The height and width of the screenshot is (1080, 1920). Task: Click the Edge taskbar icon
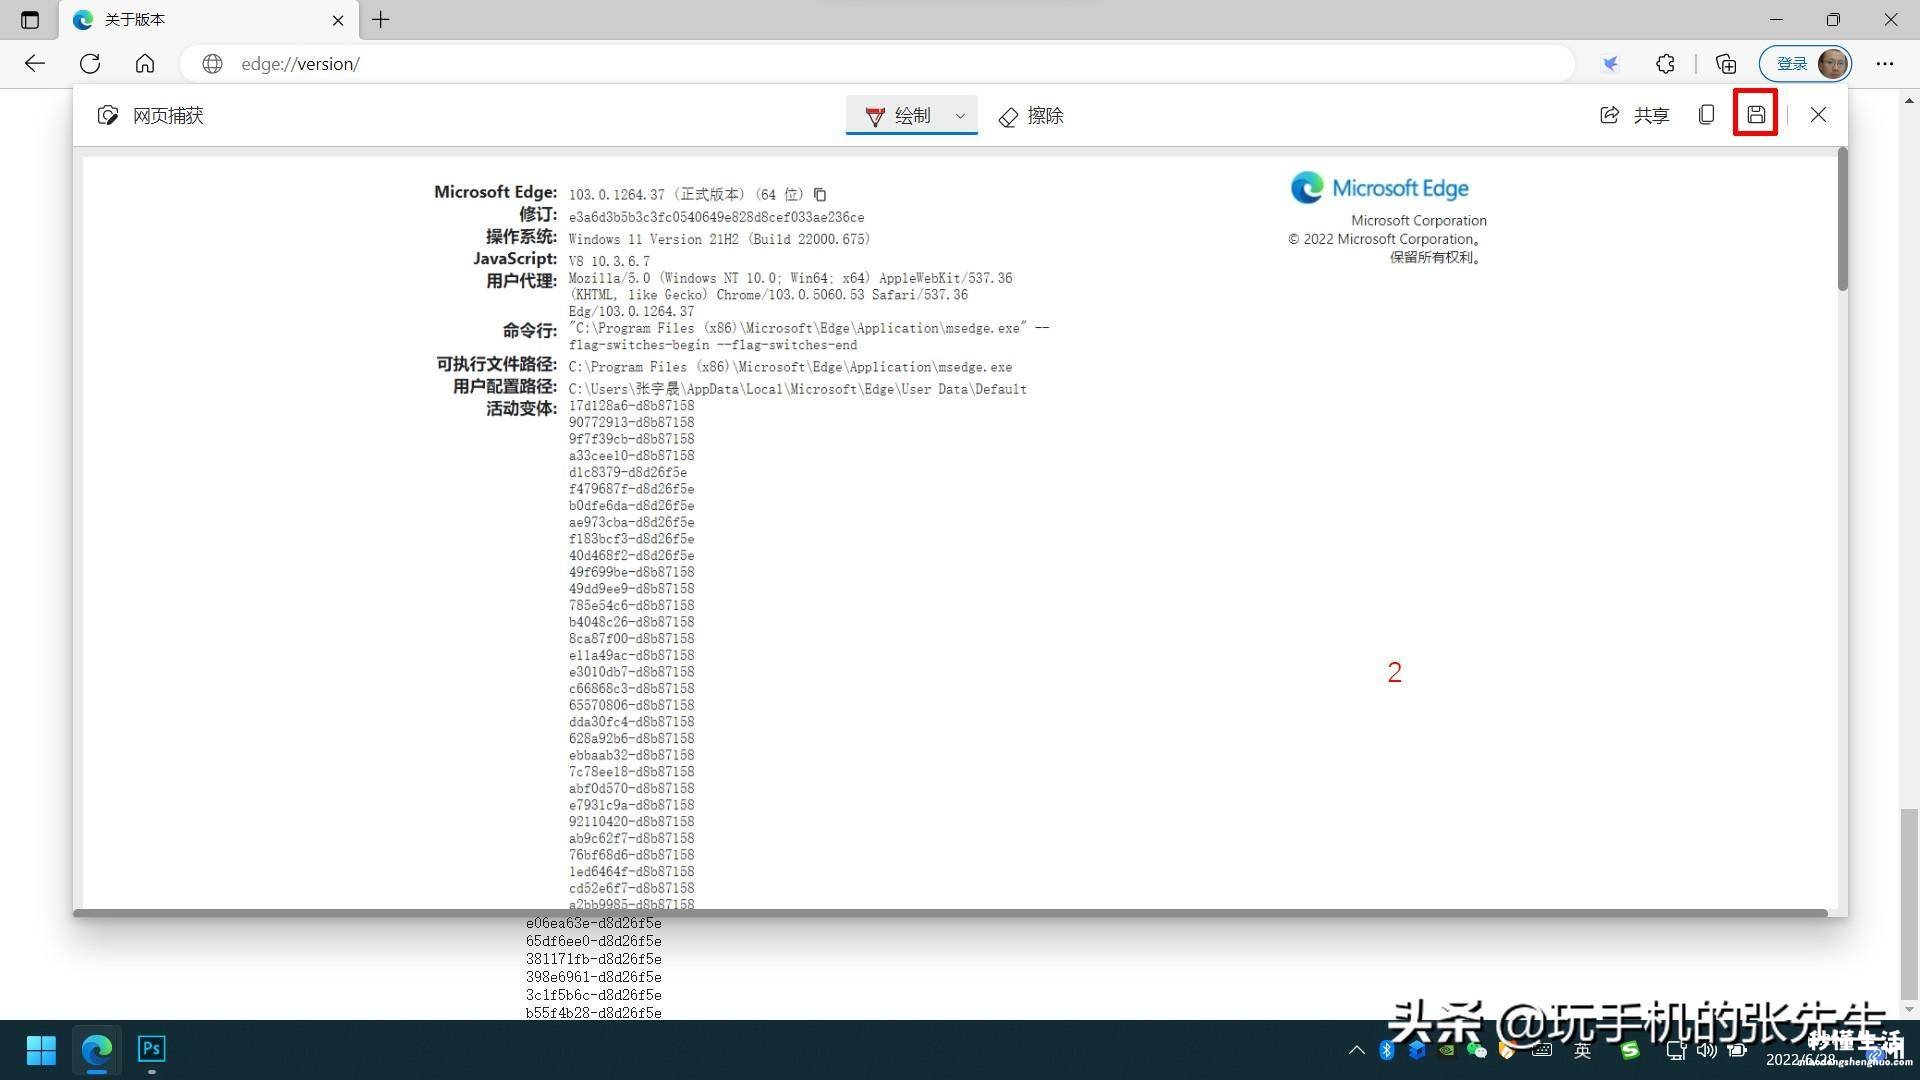97,1050
